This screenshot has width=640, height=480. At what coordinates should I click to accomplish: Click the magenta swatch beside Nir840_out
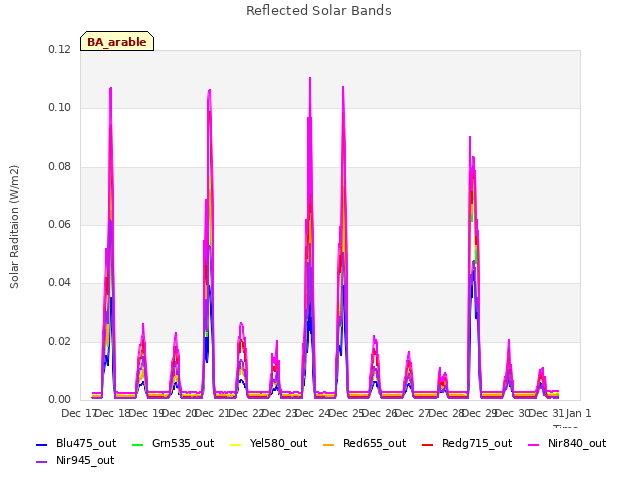[533, 444]
